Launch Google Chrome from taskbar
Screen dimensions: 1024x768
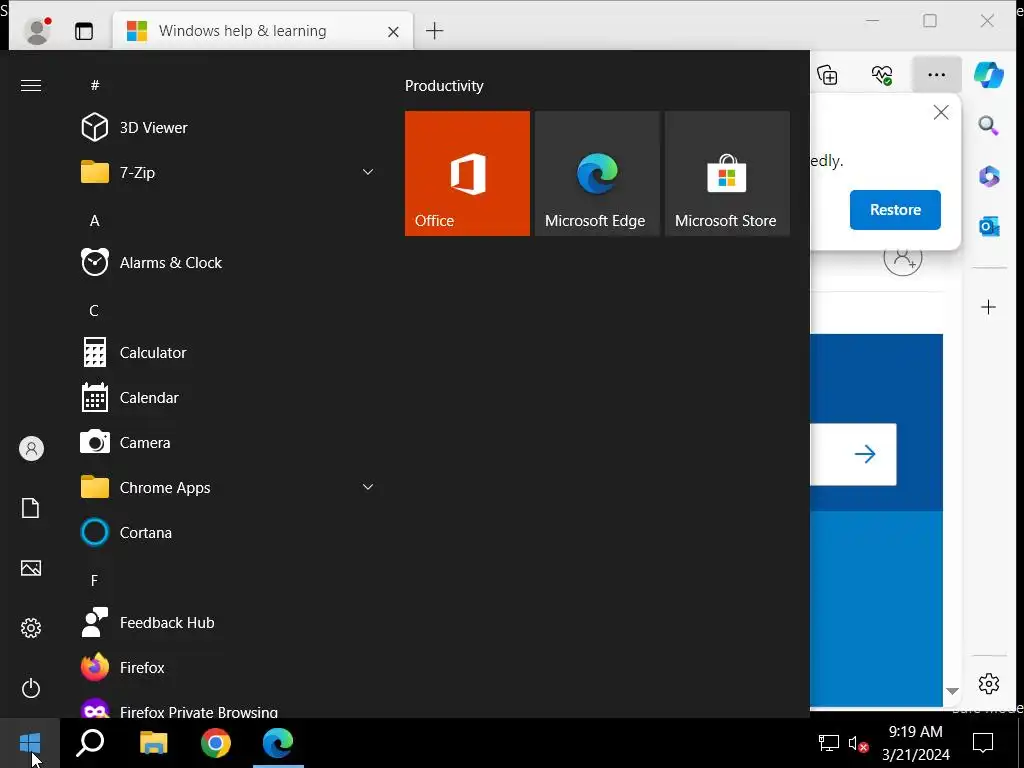pos(216,743)
